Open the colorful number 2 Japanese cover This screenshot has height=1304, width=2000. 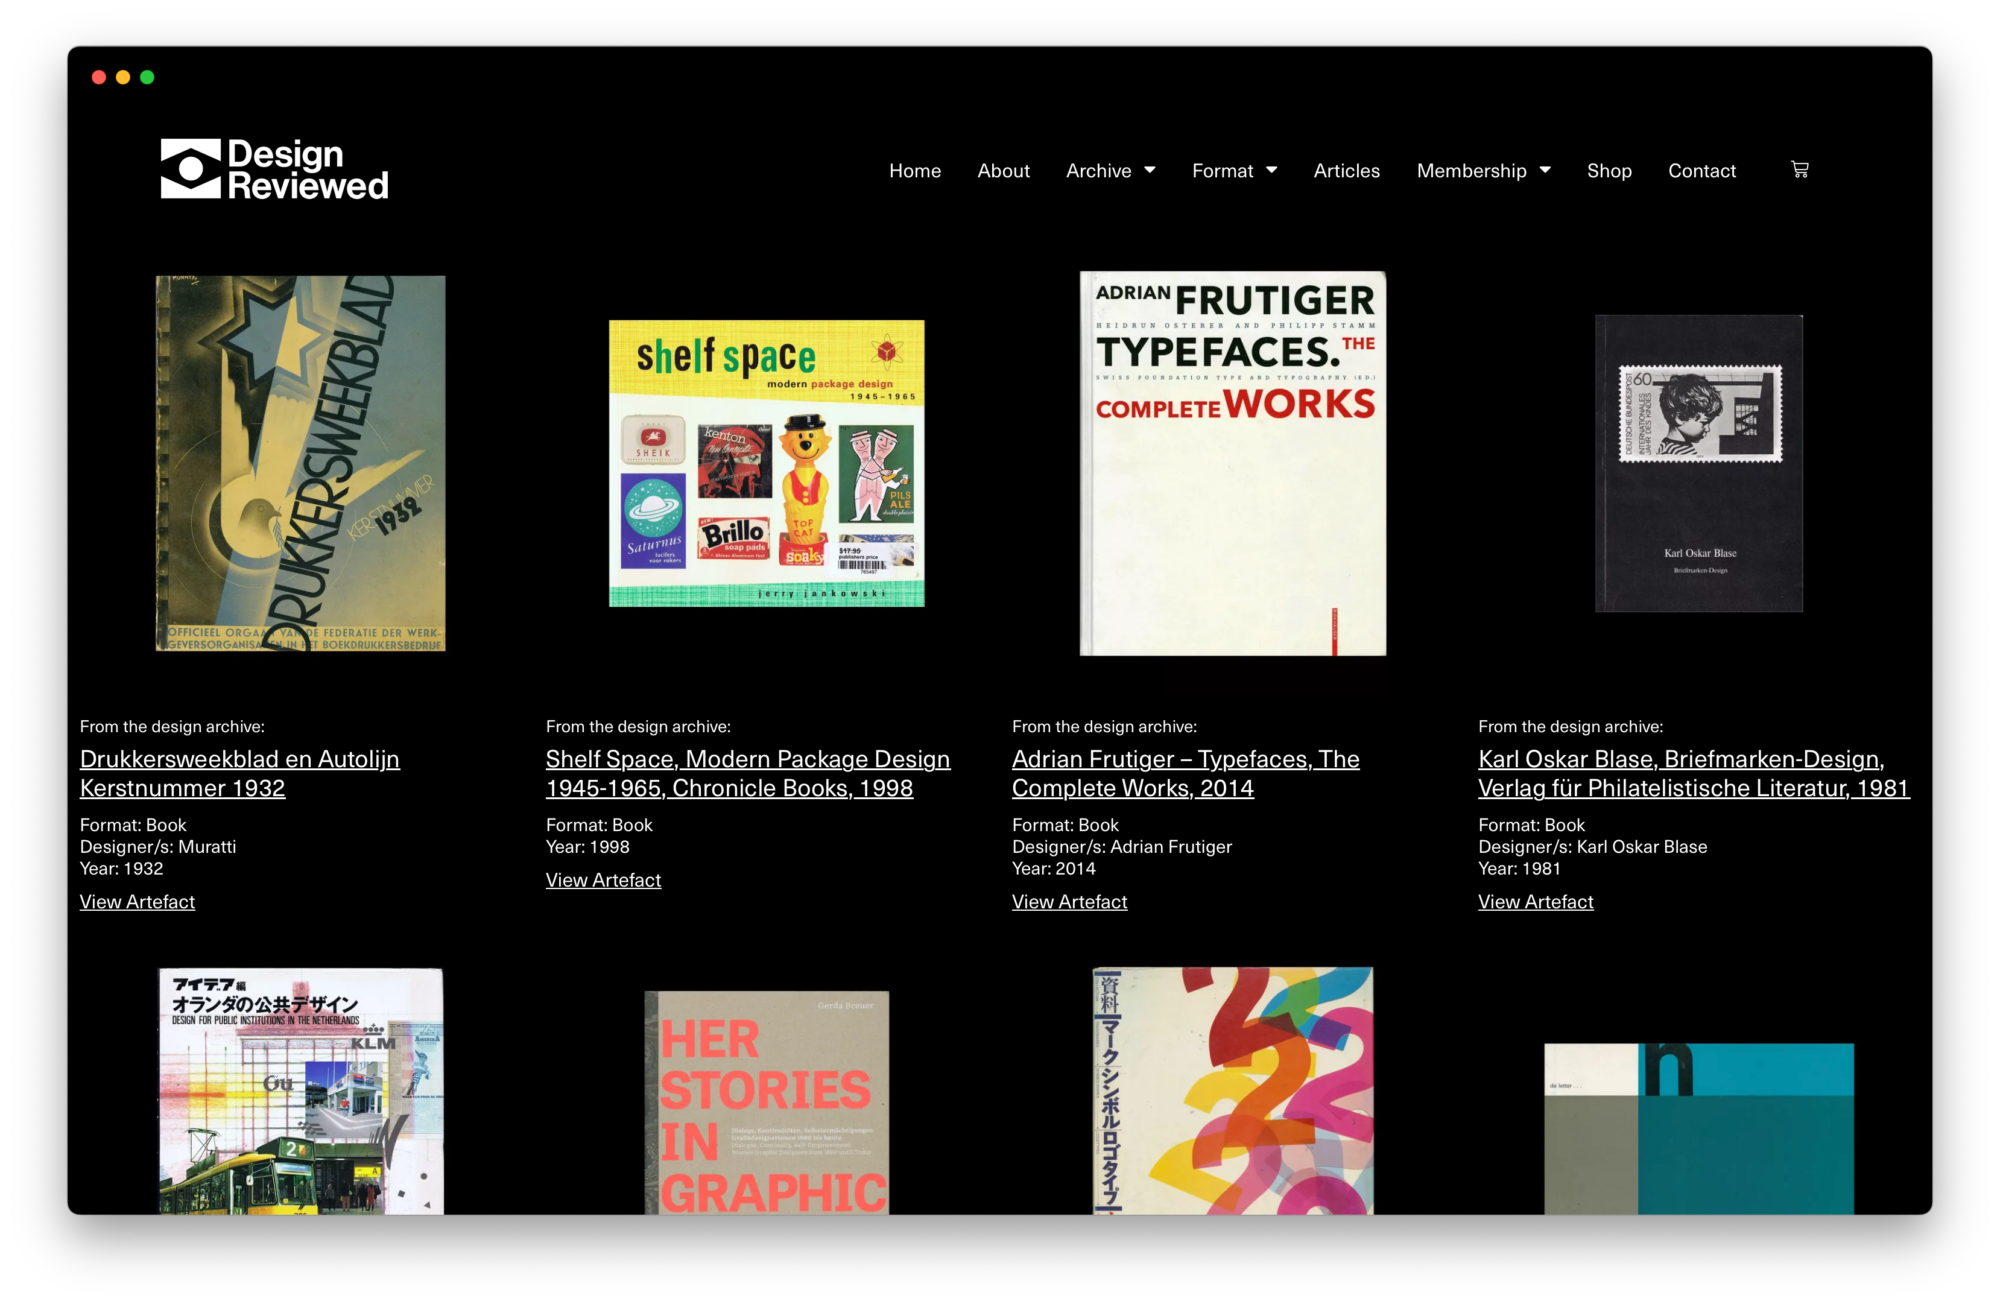pyautogui.click(x=1233, y=1091)
